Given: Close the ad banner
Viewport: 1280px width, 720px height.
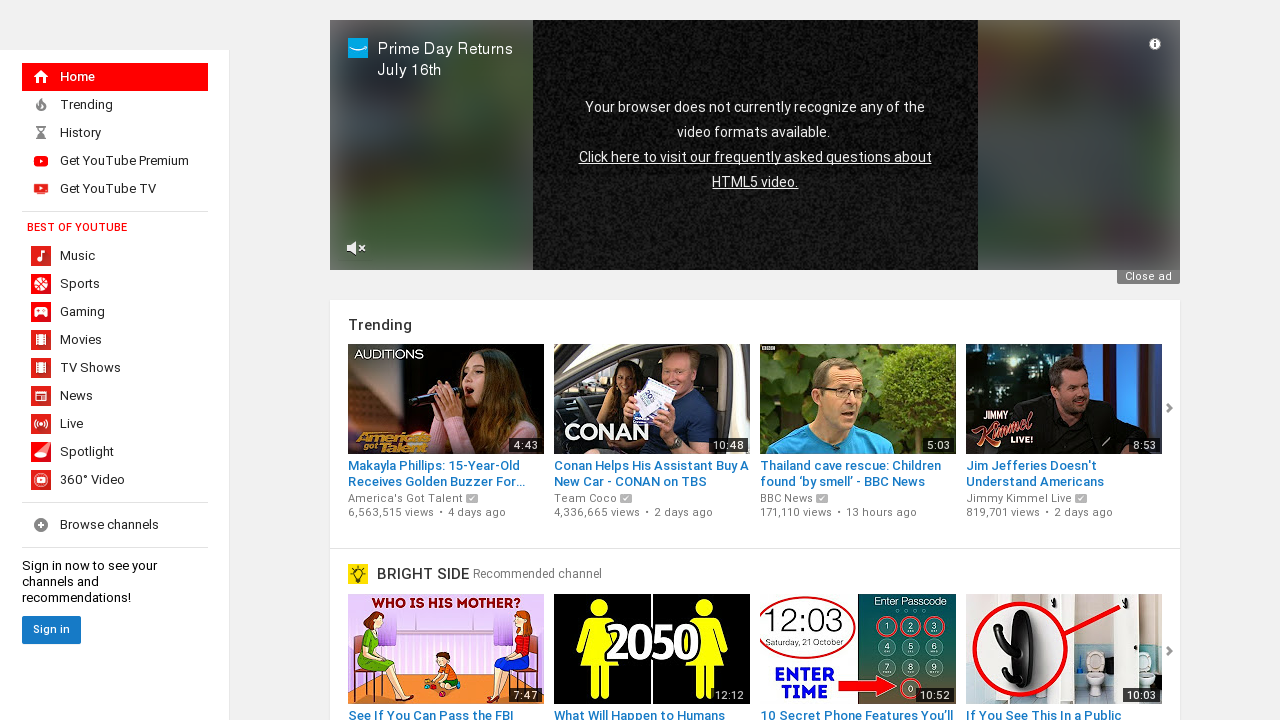Looking at the screenshot, I should [x=1148, y=277].
